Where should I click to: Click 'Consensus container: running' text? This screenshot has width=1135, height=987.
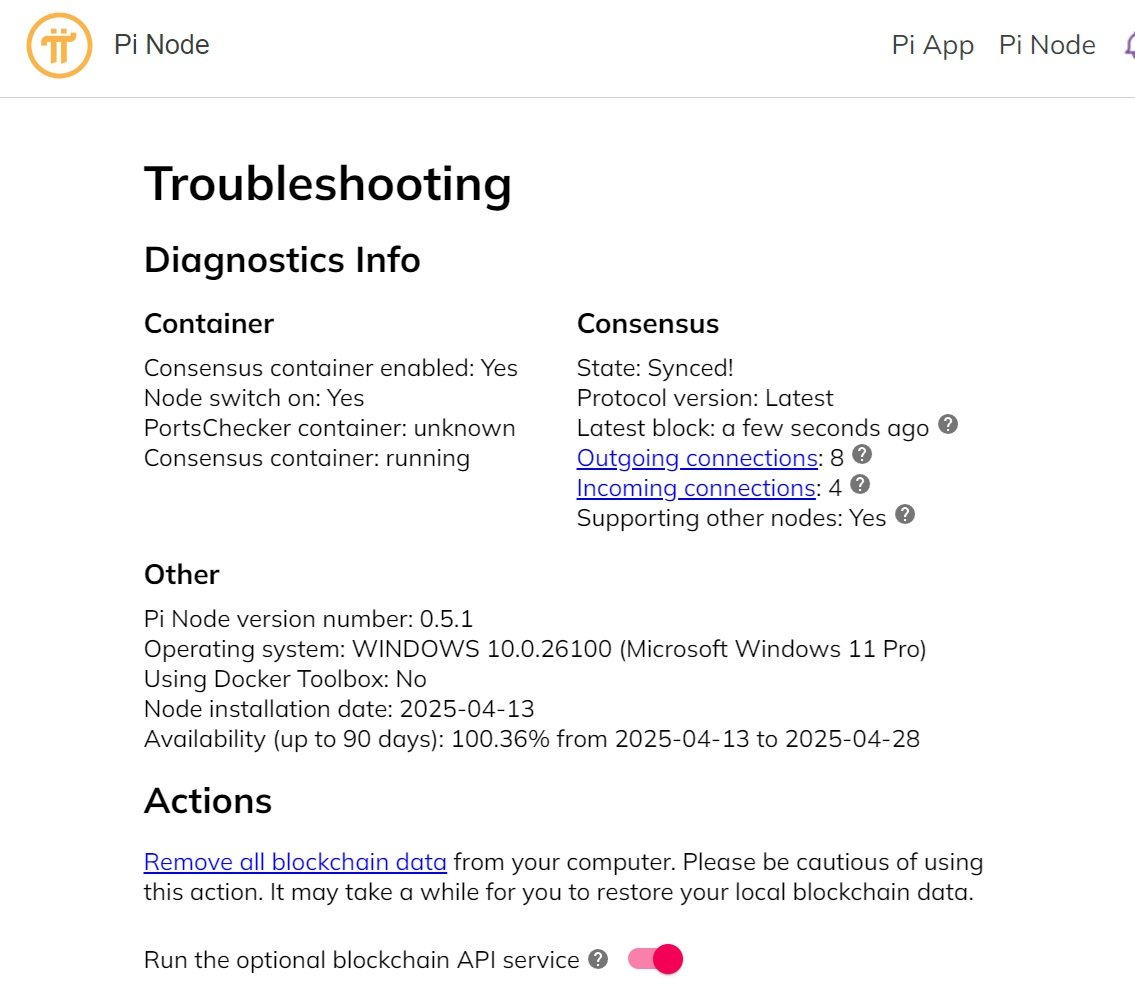point(307,458)
